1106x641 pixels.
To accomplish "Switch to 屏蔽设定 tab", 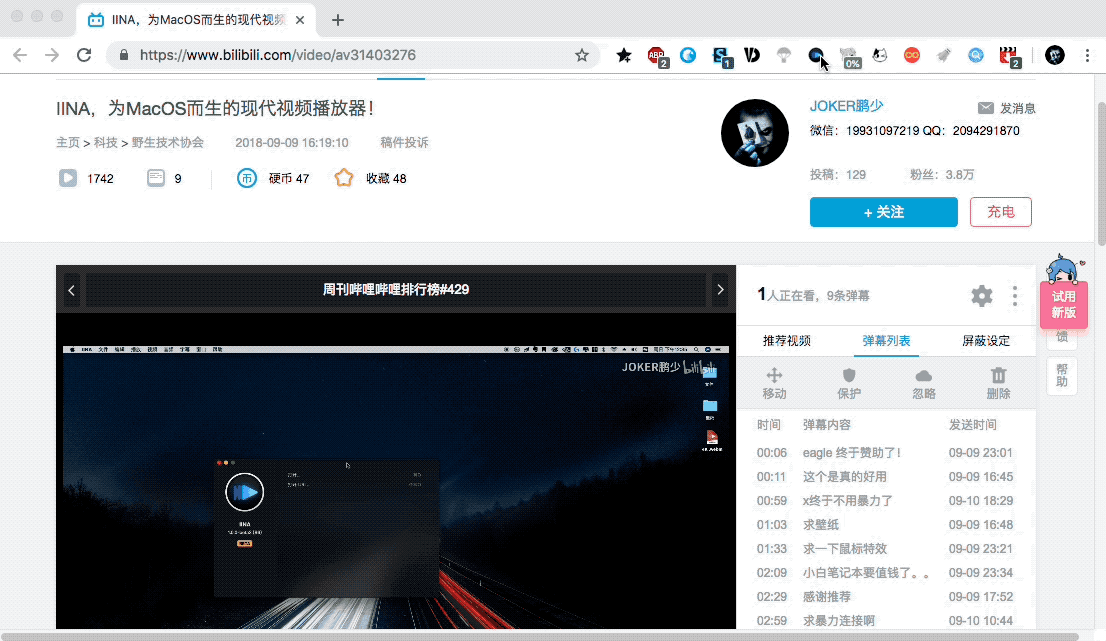I will [x=985, y=341].
